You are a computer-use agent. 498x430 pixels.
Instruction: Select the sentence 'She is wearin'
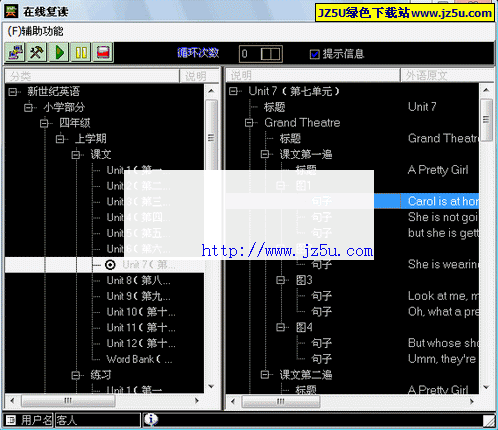443,264
